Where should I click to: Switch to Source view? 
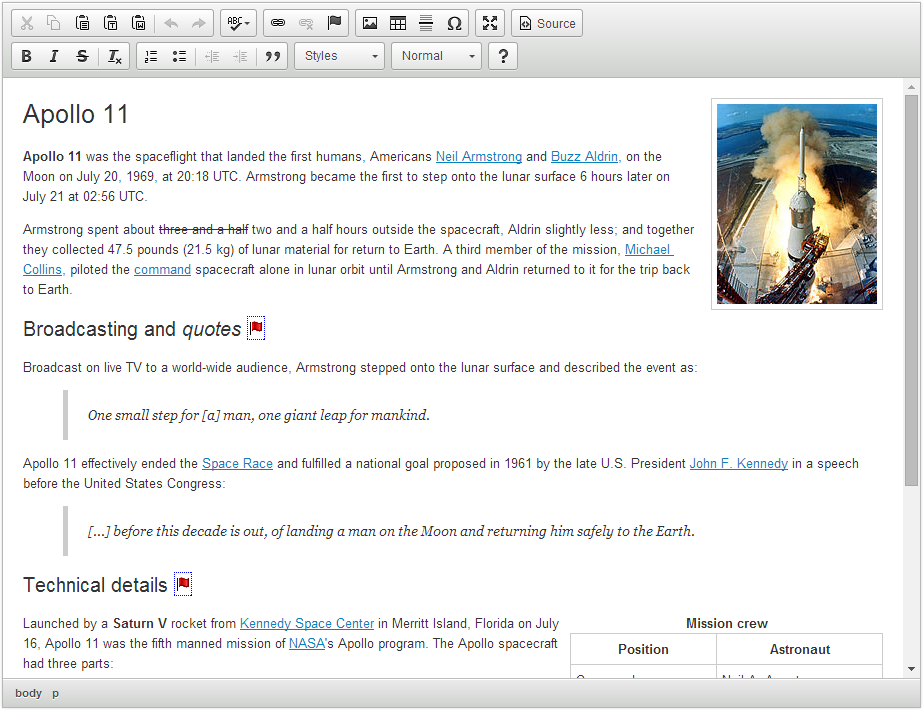(x=547, y=23)
